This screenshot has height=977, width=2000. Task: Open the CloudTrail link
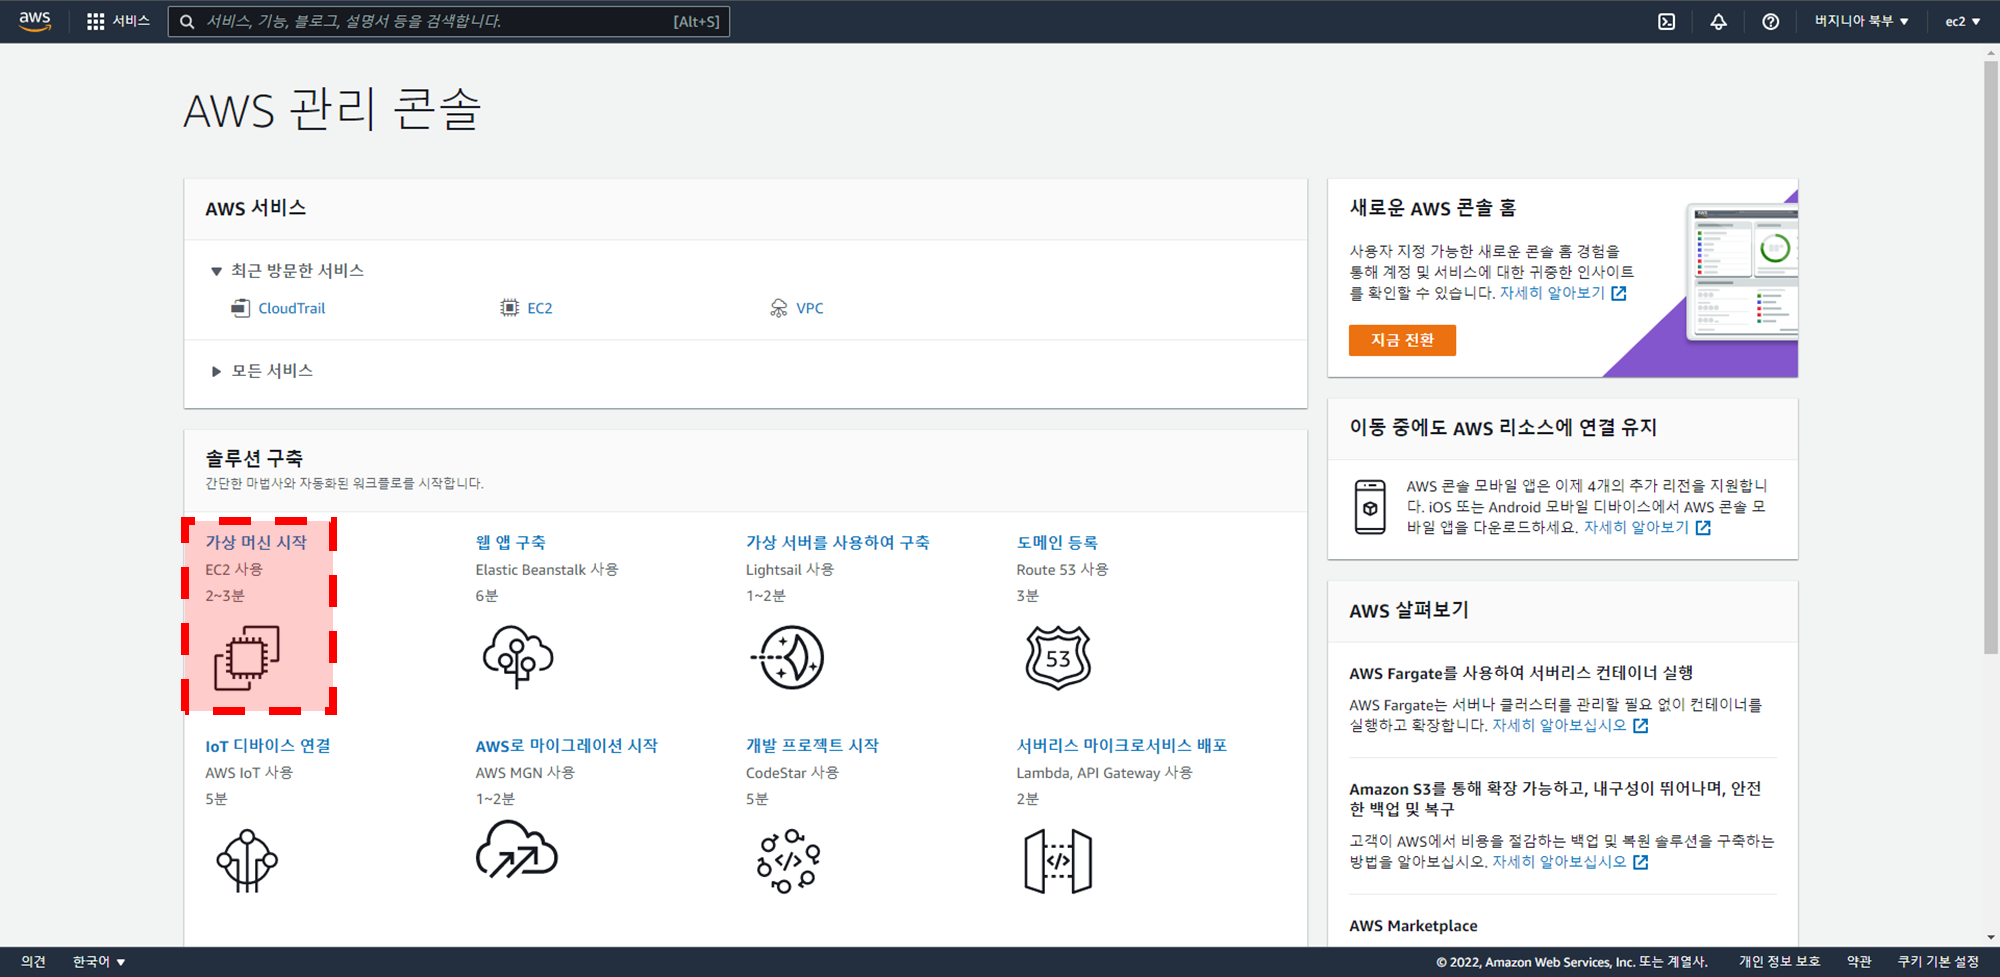pos(292,308)
